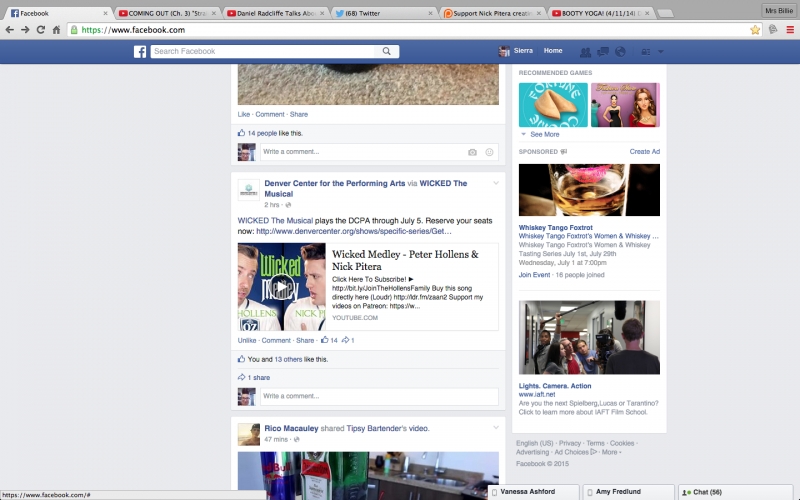Open the Denver Center post options chevron
The height and width of the screenshot is (500, 800).
point(495,183)
